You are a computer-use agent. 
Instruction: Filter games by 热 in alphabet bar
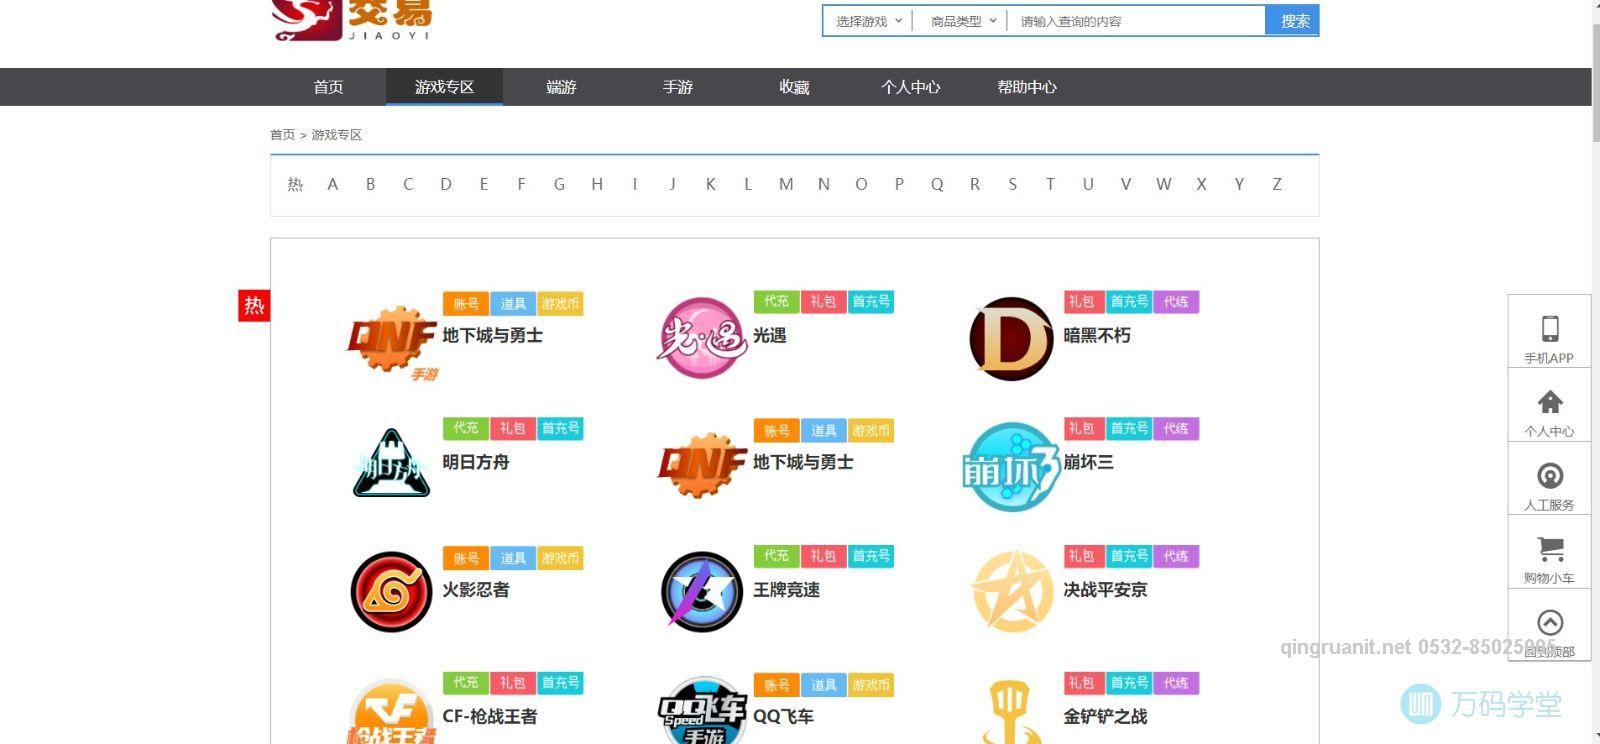(295, 184)
